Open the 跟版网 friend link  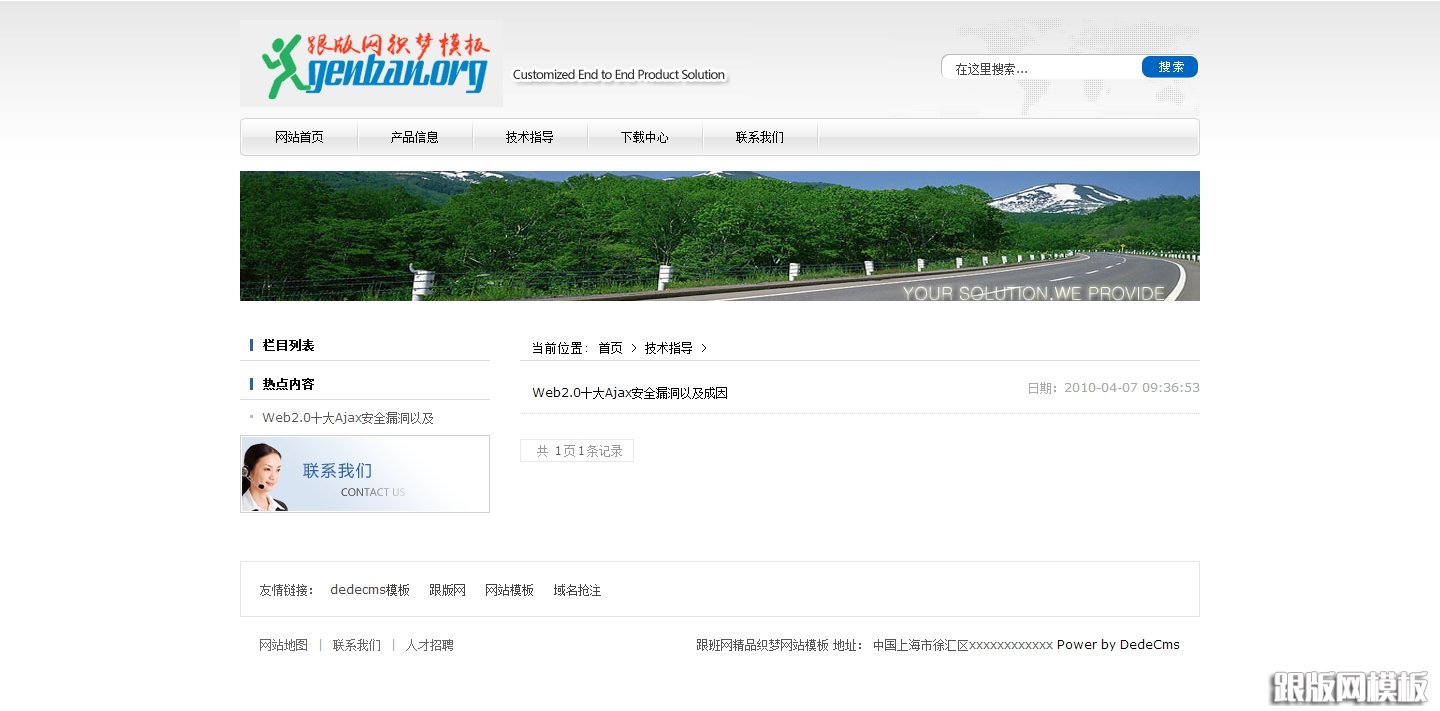[446, 589]
